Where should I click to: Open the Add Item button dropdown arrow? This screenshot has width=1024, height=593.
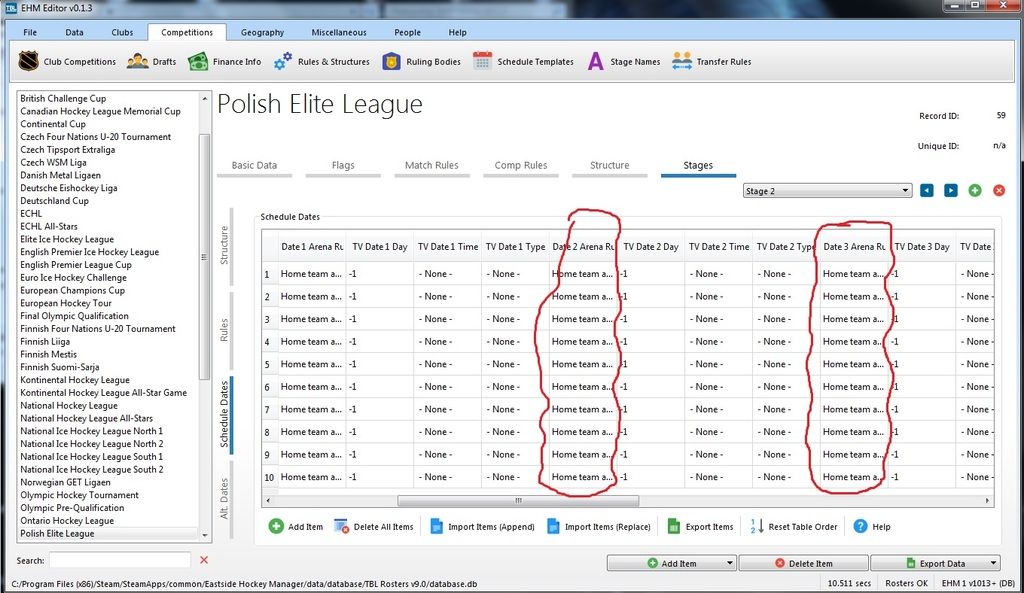[729, 563]
